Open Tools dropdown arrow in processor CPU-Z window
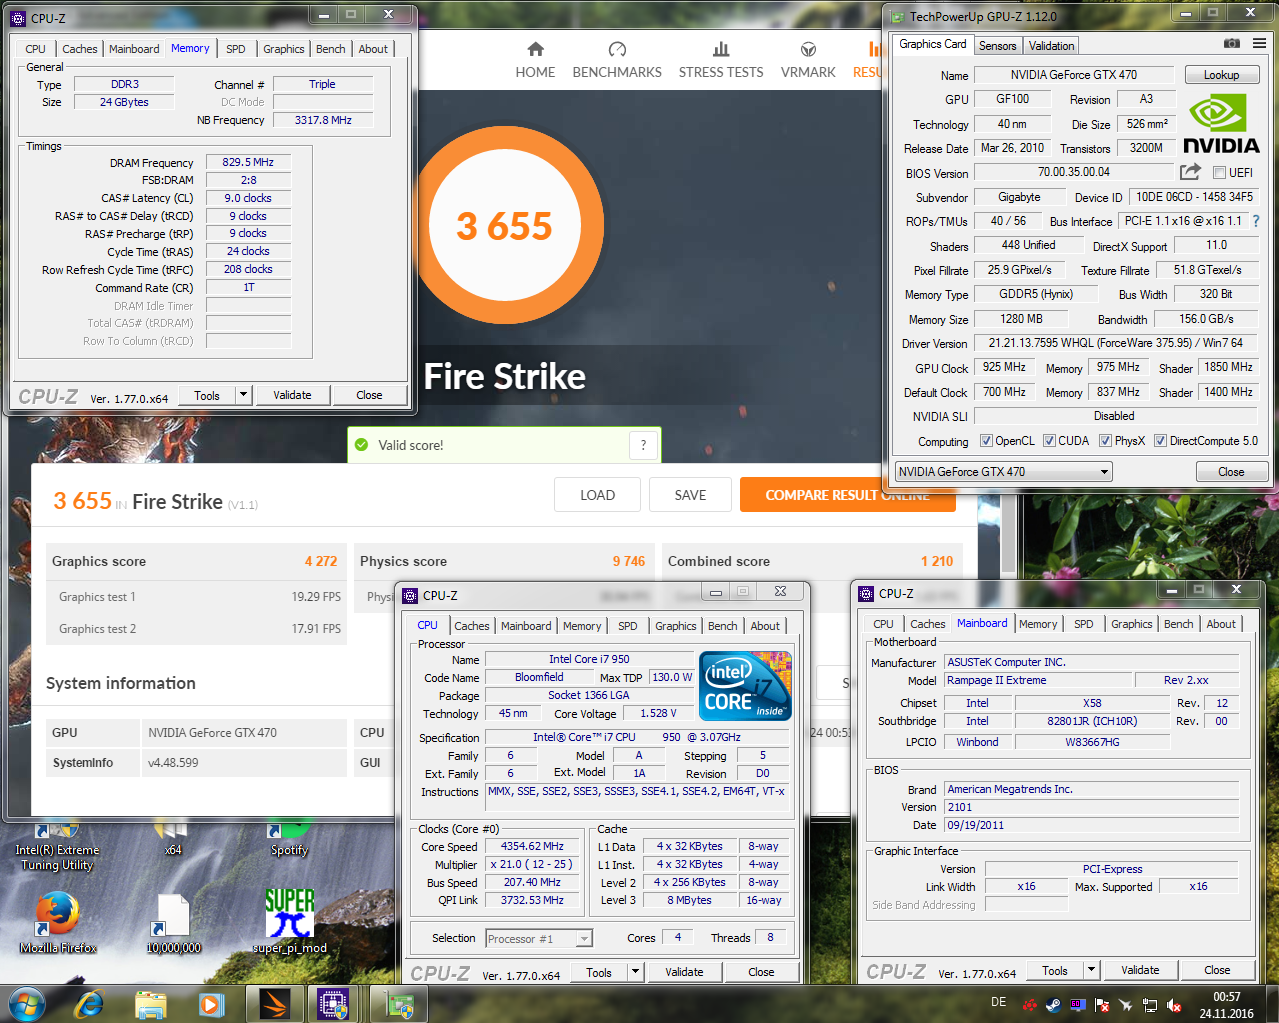This screenshot has width=1279, height=1023. pos(635,972)
